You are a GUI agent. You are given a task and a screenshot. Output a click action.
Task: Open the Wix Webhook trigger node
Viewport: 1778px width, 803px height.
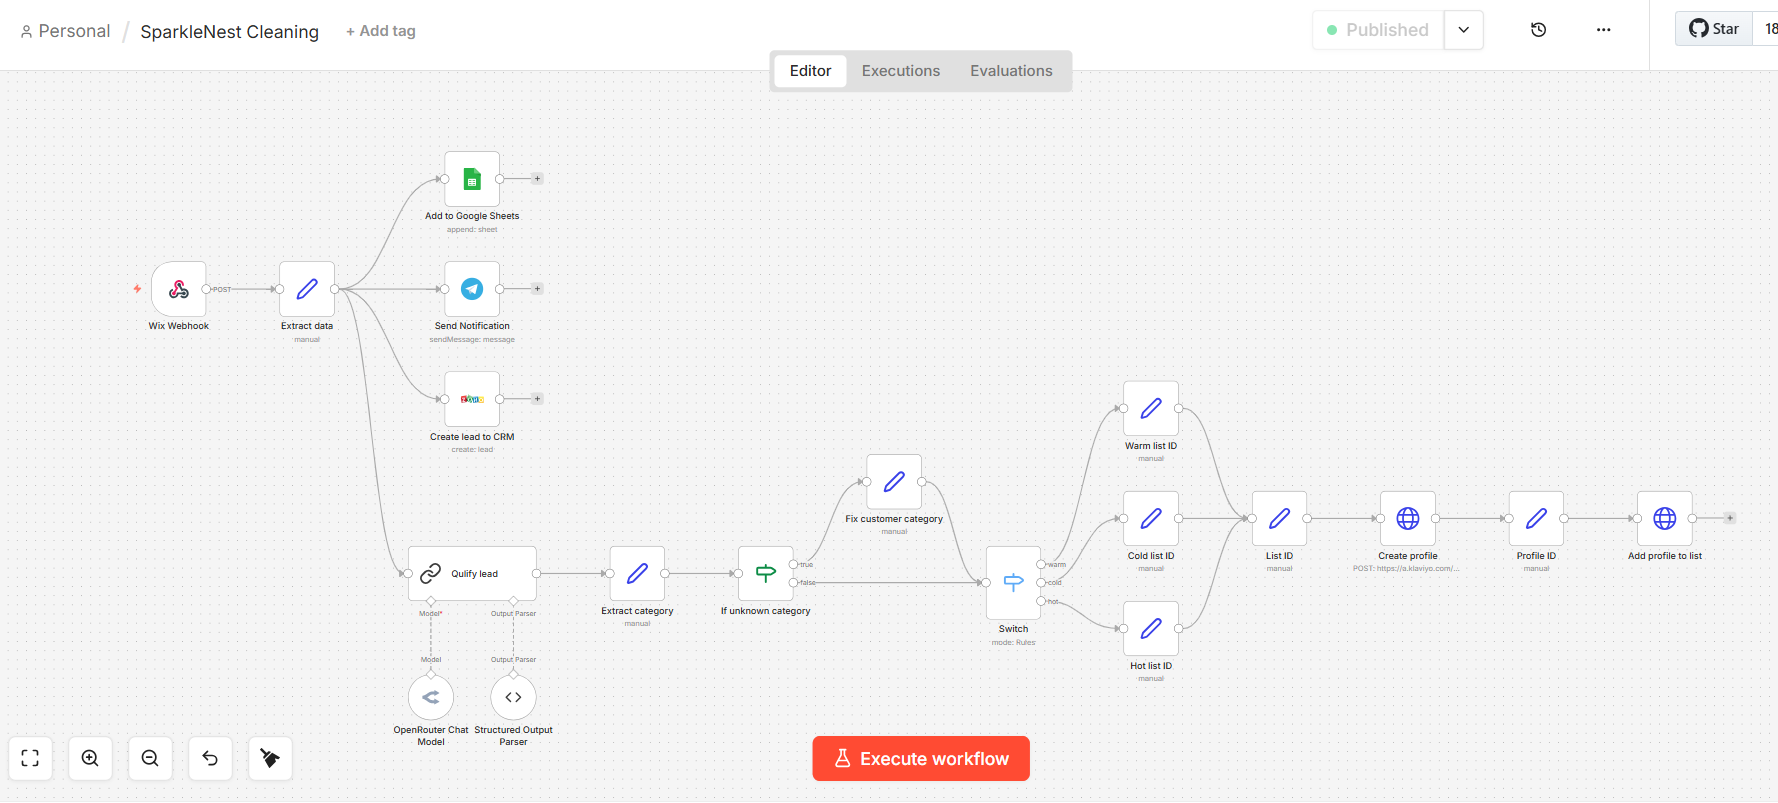pyautogui.click(x=179, y=289)
